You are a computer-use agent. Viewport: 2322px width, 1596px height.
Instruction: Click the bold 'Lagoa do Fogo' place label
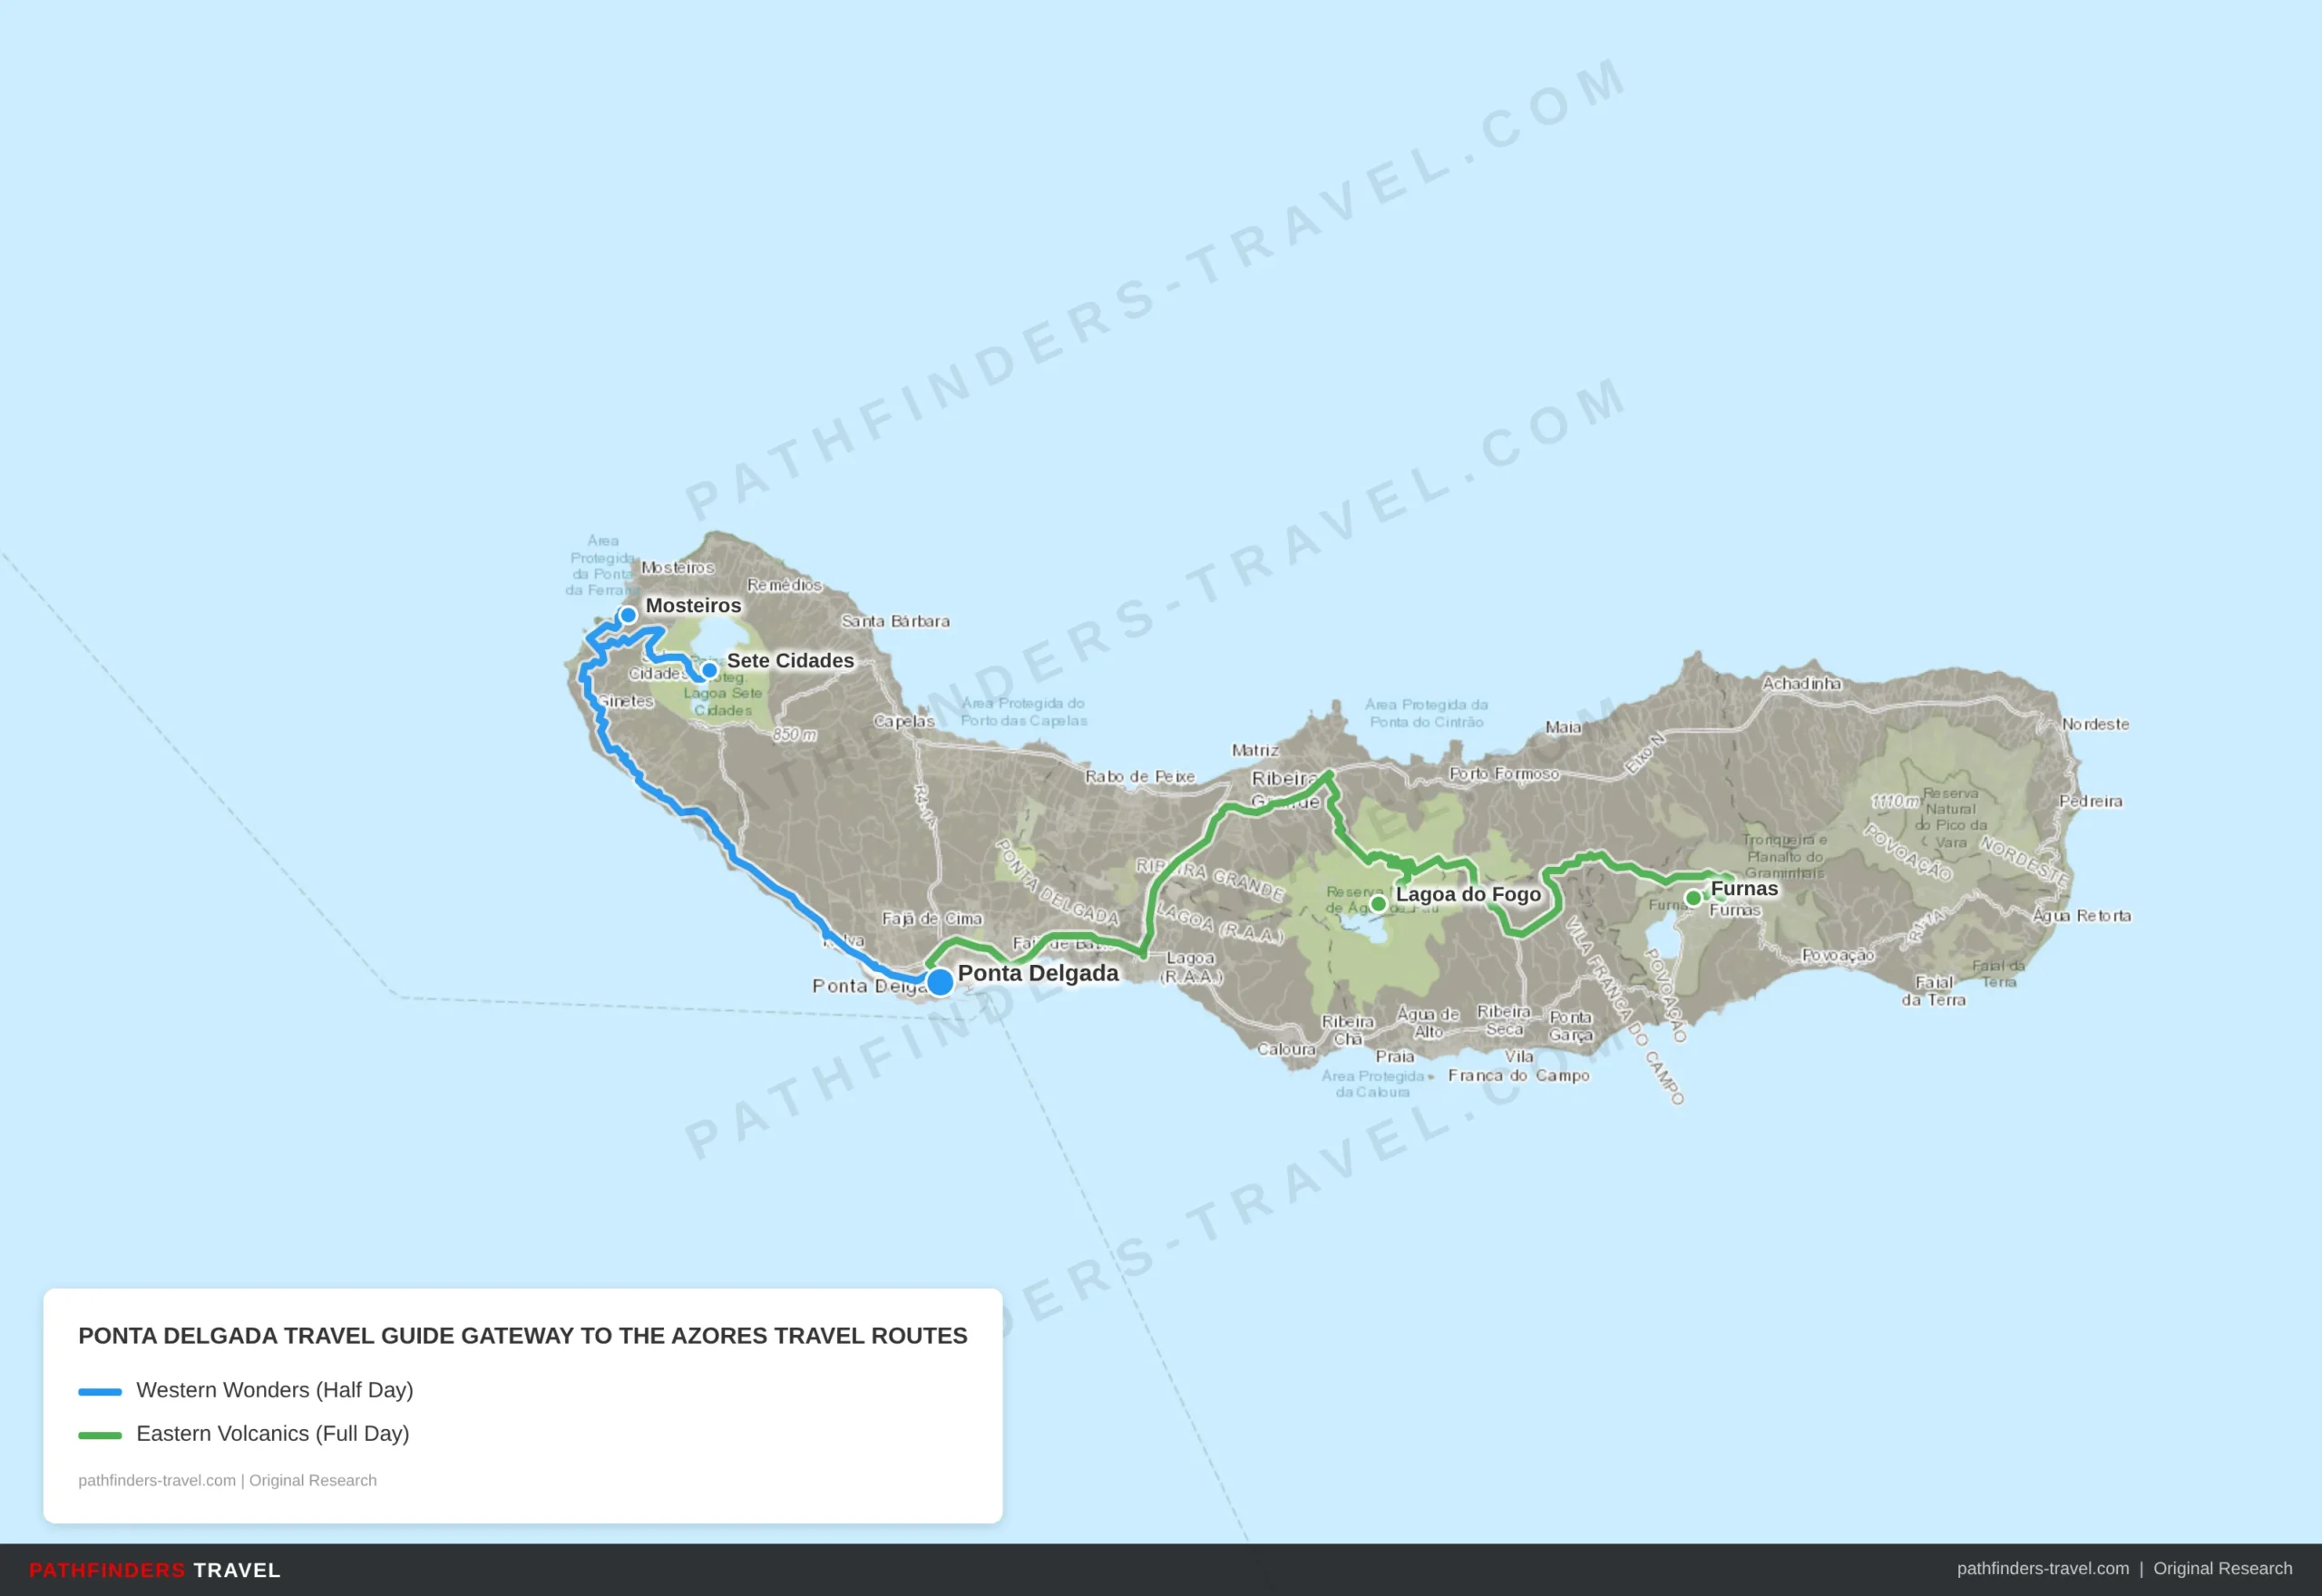1468,894
